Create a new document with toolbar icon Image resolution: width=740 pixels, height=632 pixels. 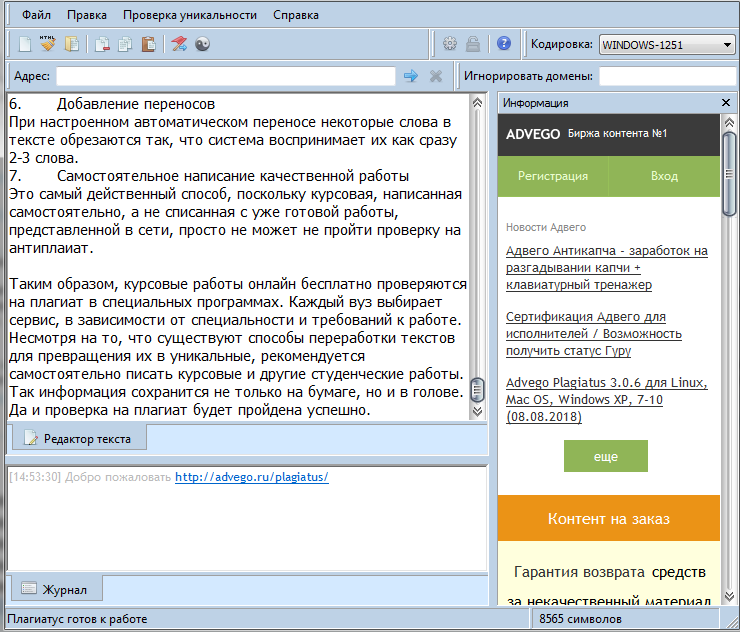(x=25, y=44)
